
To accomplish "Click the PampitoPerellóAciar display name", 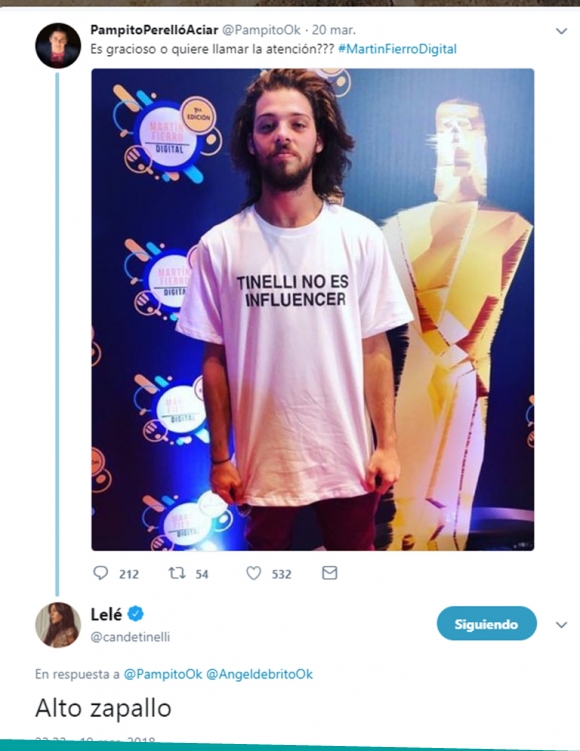I will click(x=154, y=30).
